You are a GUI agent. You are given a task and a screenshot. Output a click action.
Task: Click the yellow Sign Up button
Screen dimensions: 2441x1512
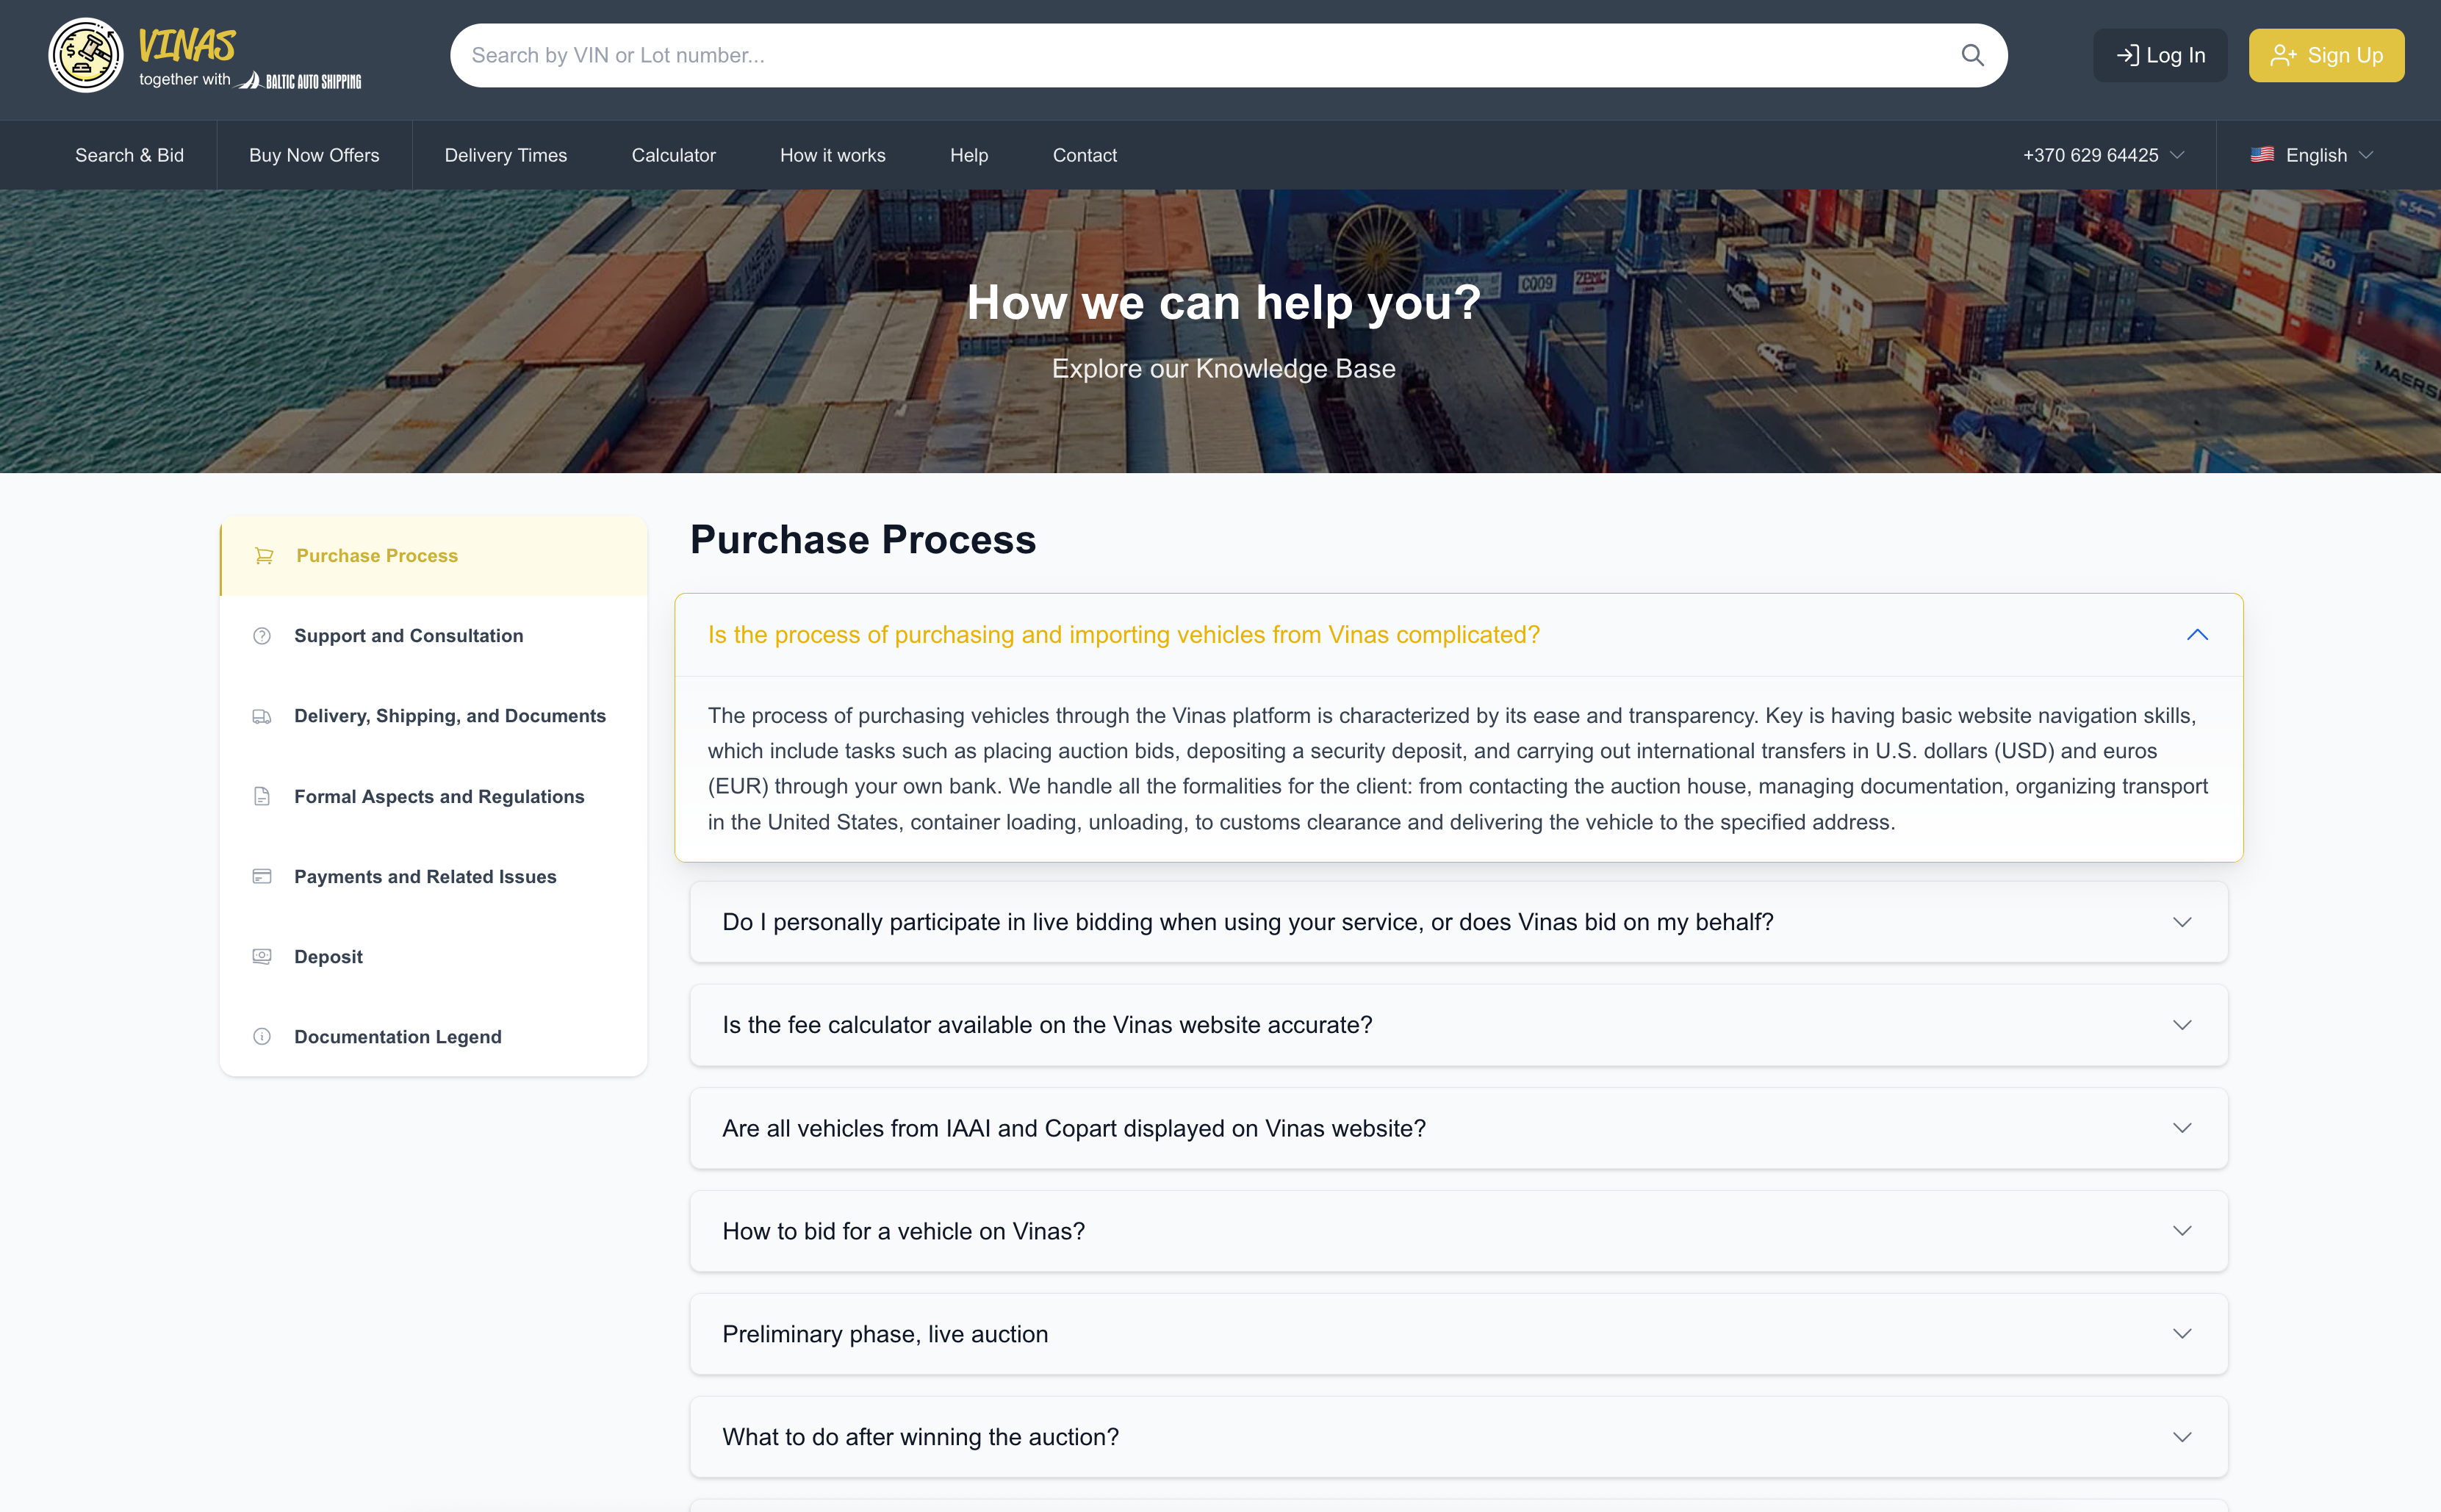(2326, 55)
